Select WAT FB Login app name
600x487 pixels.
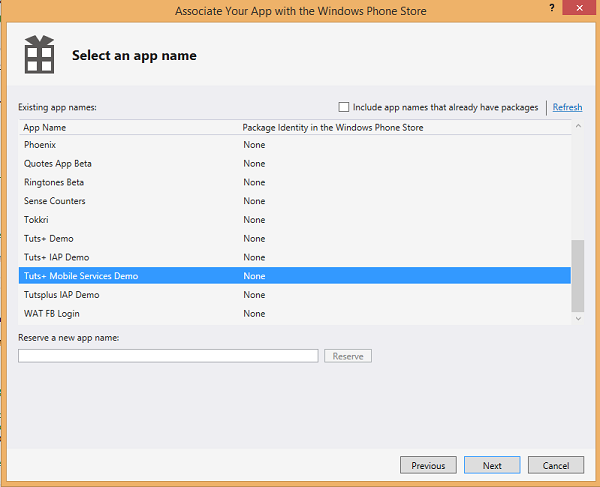[x=295, y=313]
